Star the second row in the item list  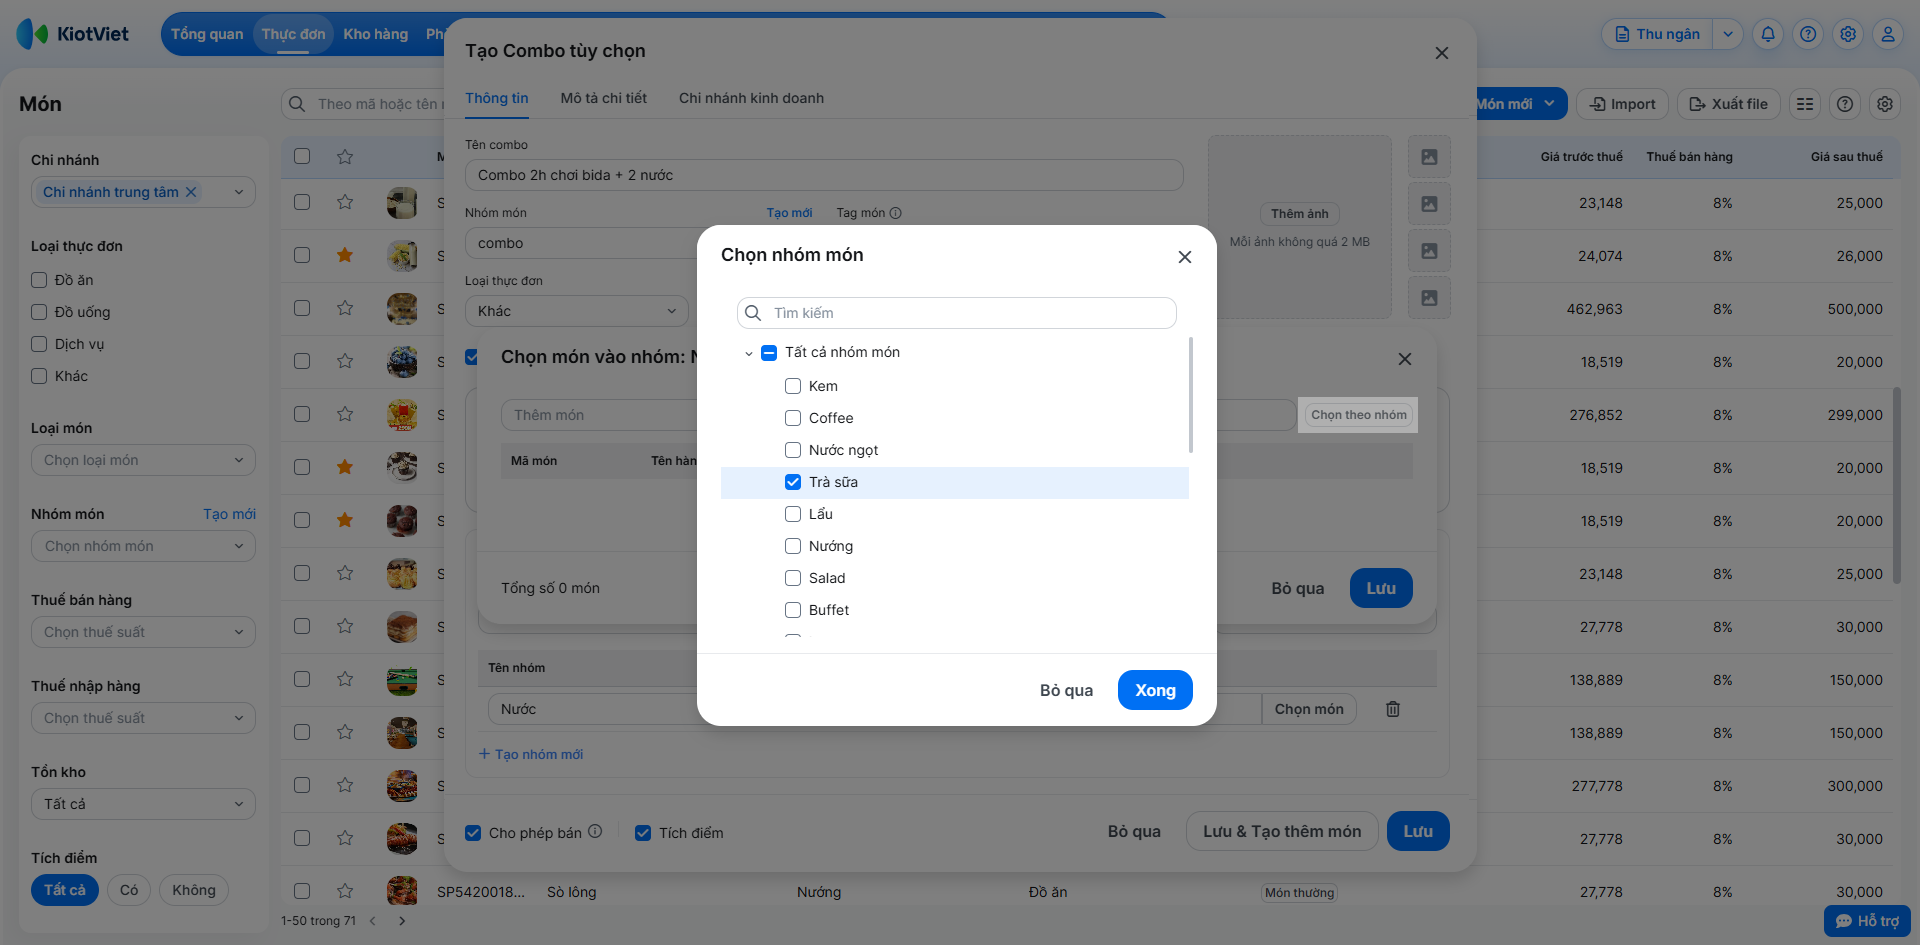tap(345, 255)
